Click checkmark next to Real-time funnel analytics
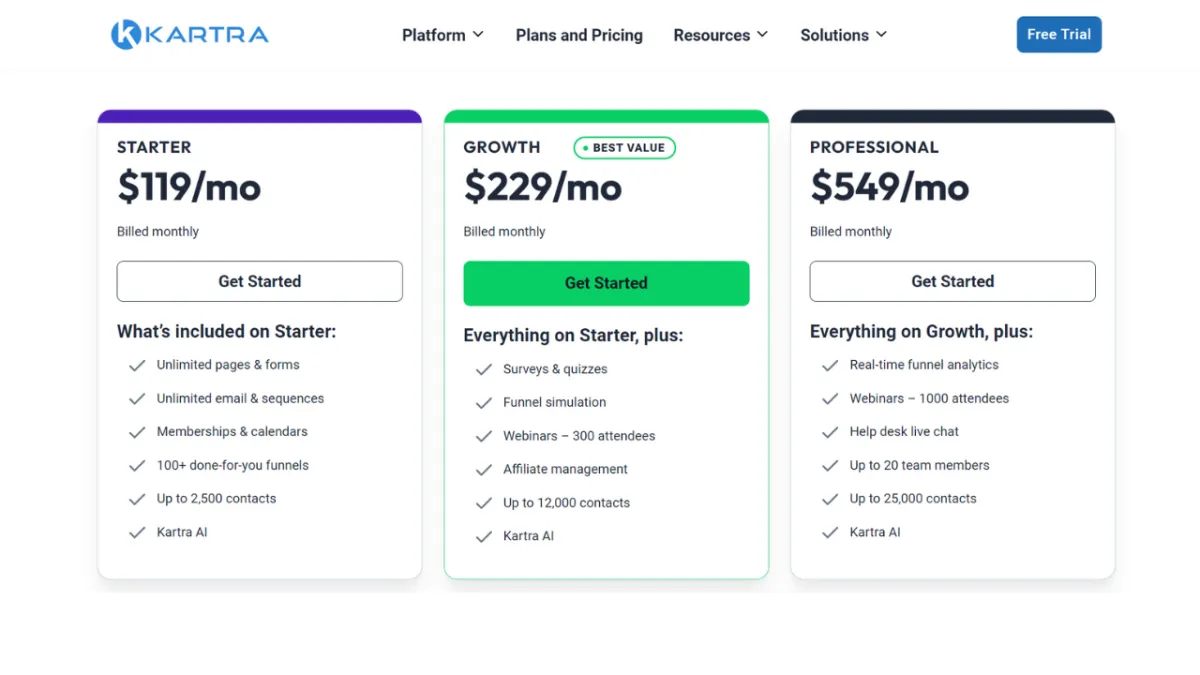This screenshot has width=1200, height=675. [830, 366]
